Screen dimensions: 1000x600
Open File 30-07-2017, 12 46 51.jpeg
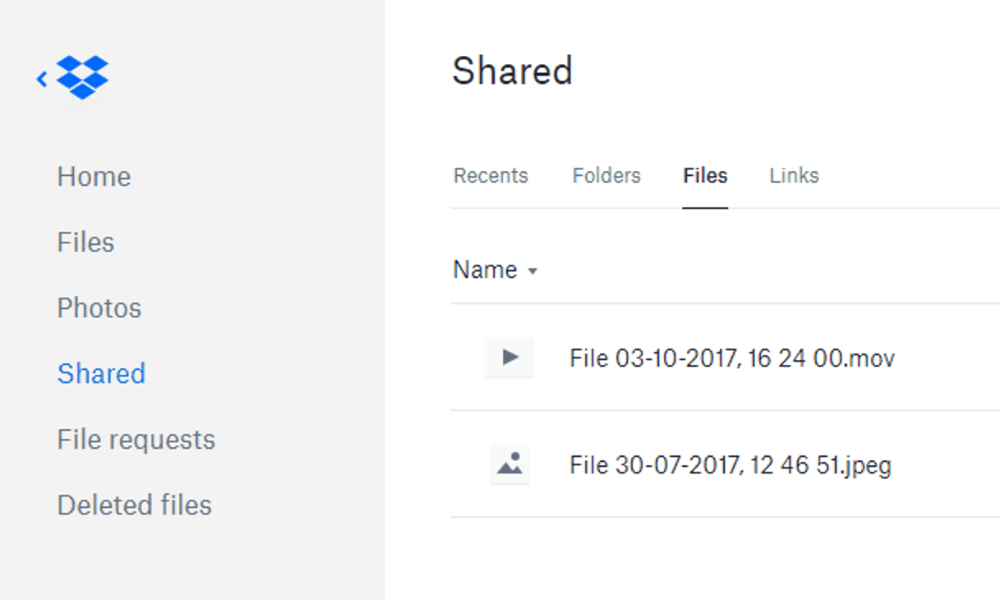click(730, 465)
